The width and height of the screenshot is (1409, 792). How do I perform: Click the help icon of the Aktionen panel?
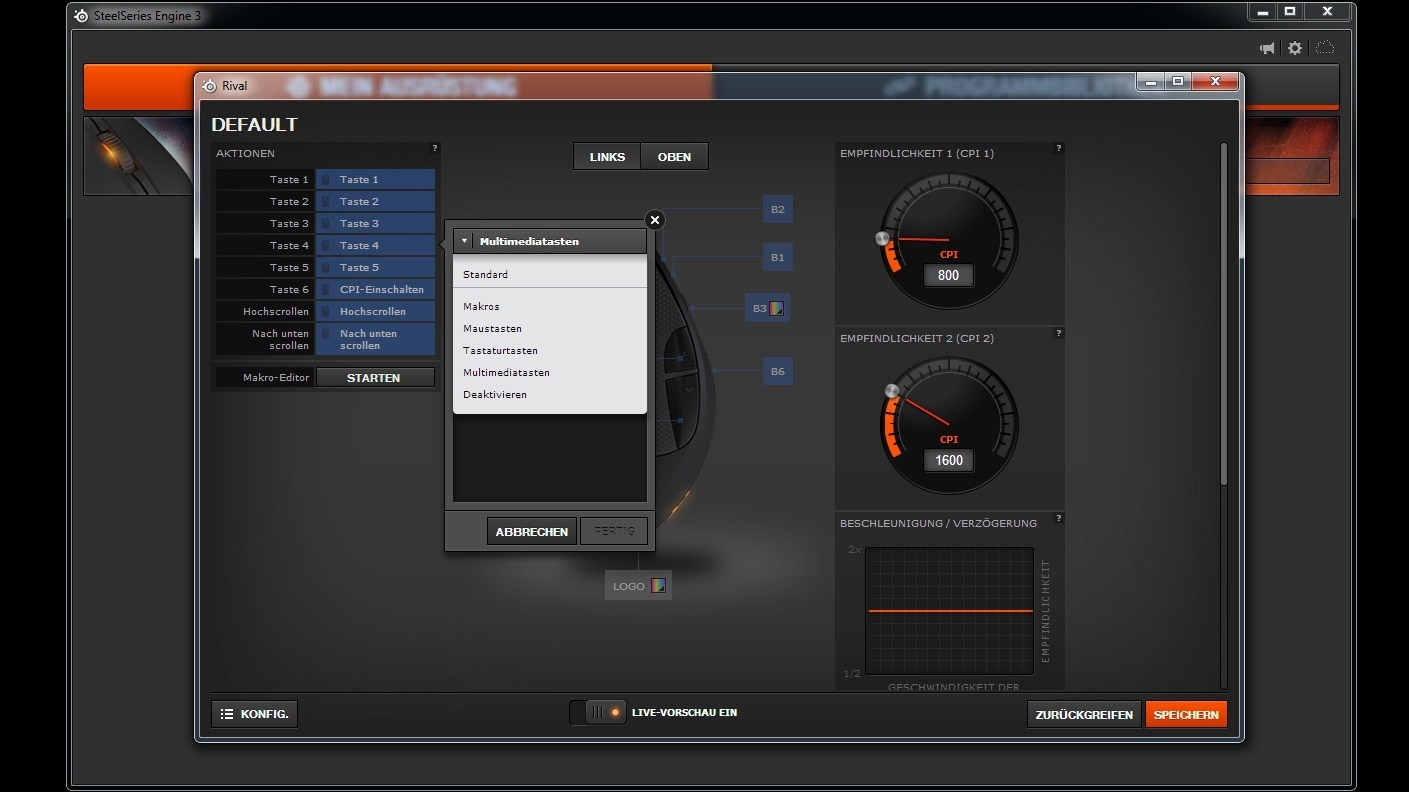(x=434, y=149)
